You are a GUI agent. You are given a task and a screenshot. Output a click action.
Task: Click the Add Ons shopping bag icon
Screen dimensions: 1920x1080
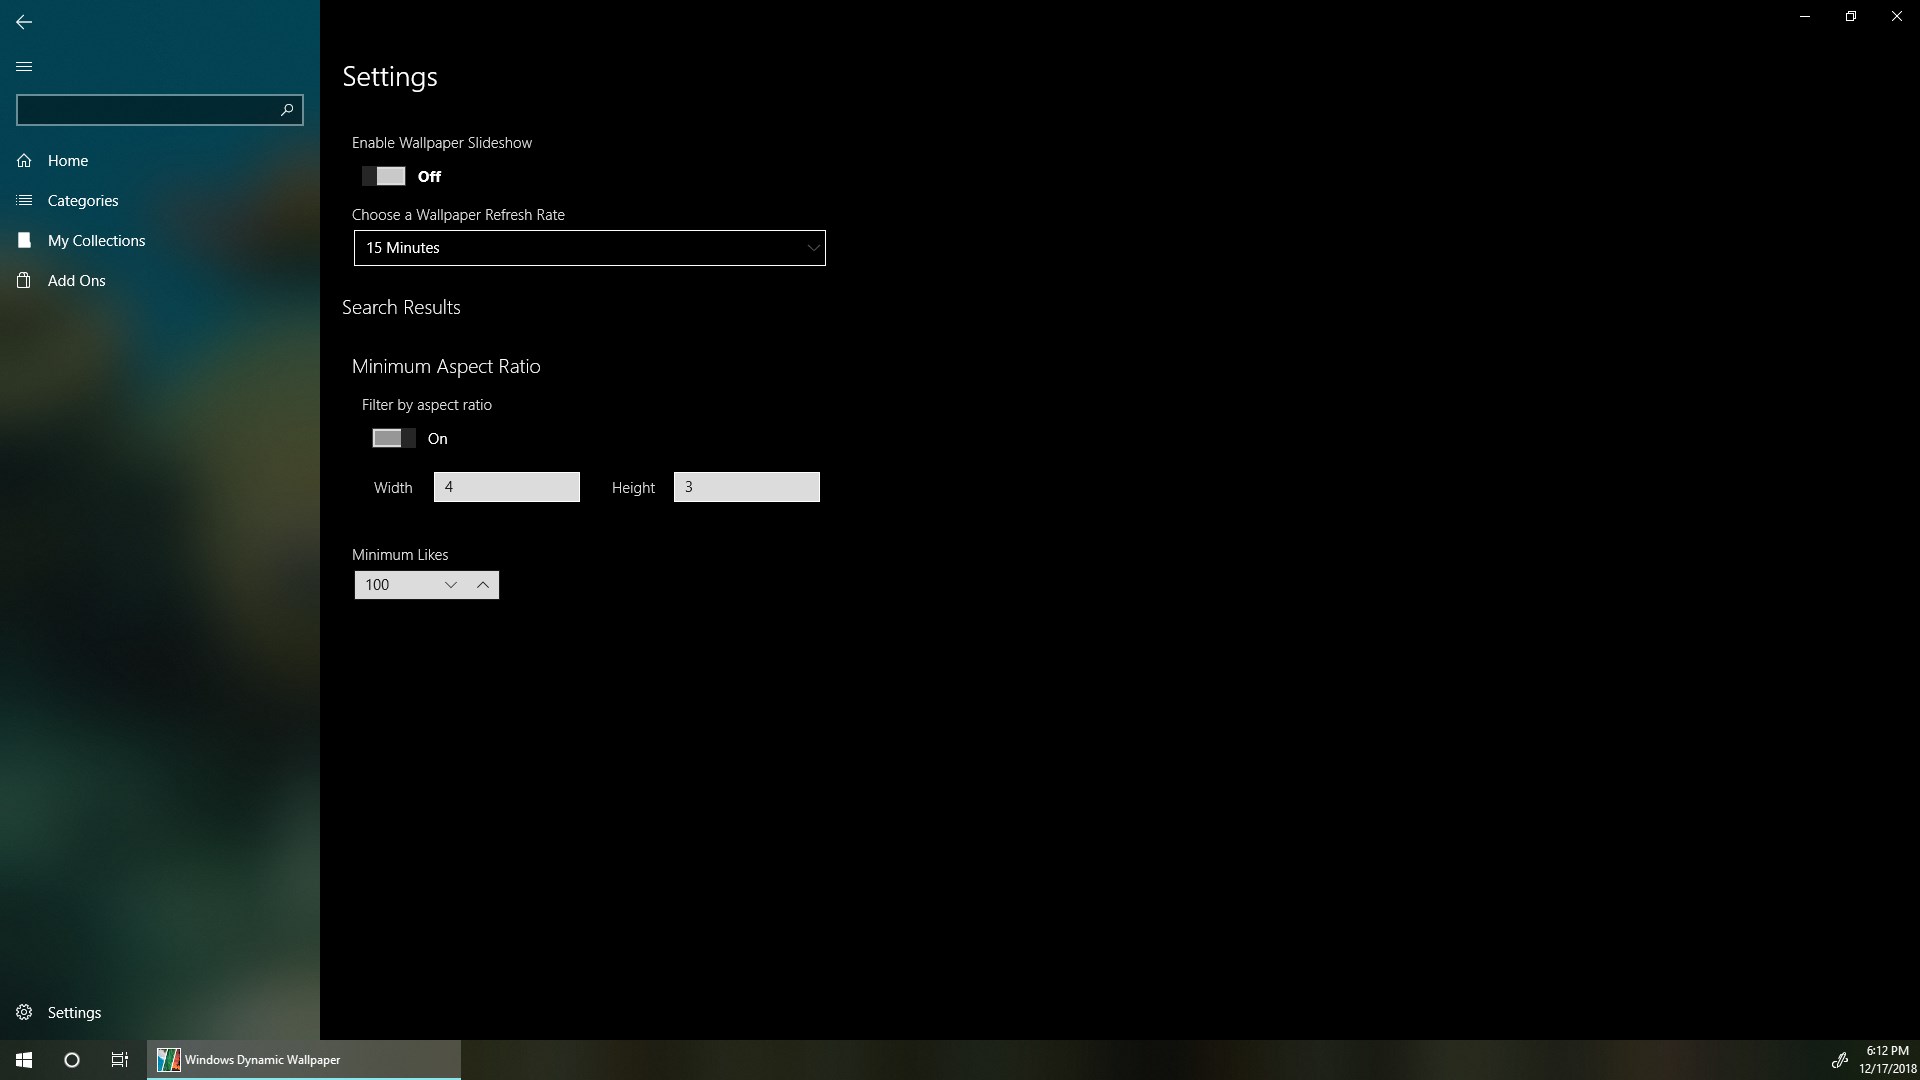coord(24,281)
